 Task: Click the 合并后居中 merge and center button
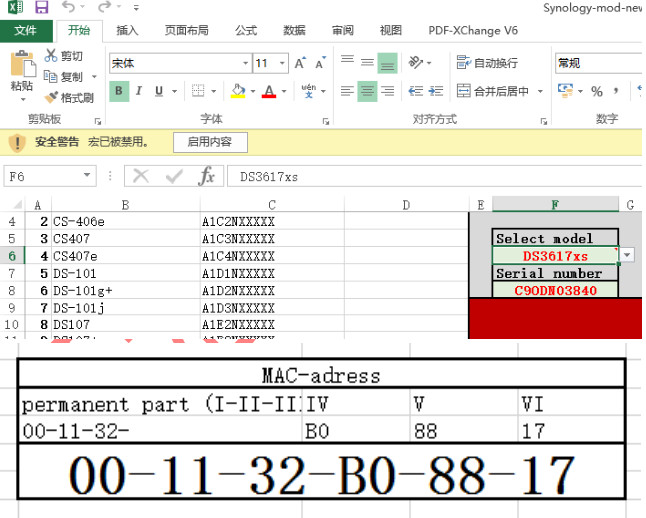[493, 91]
